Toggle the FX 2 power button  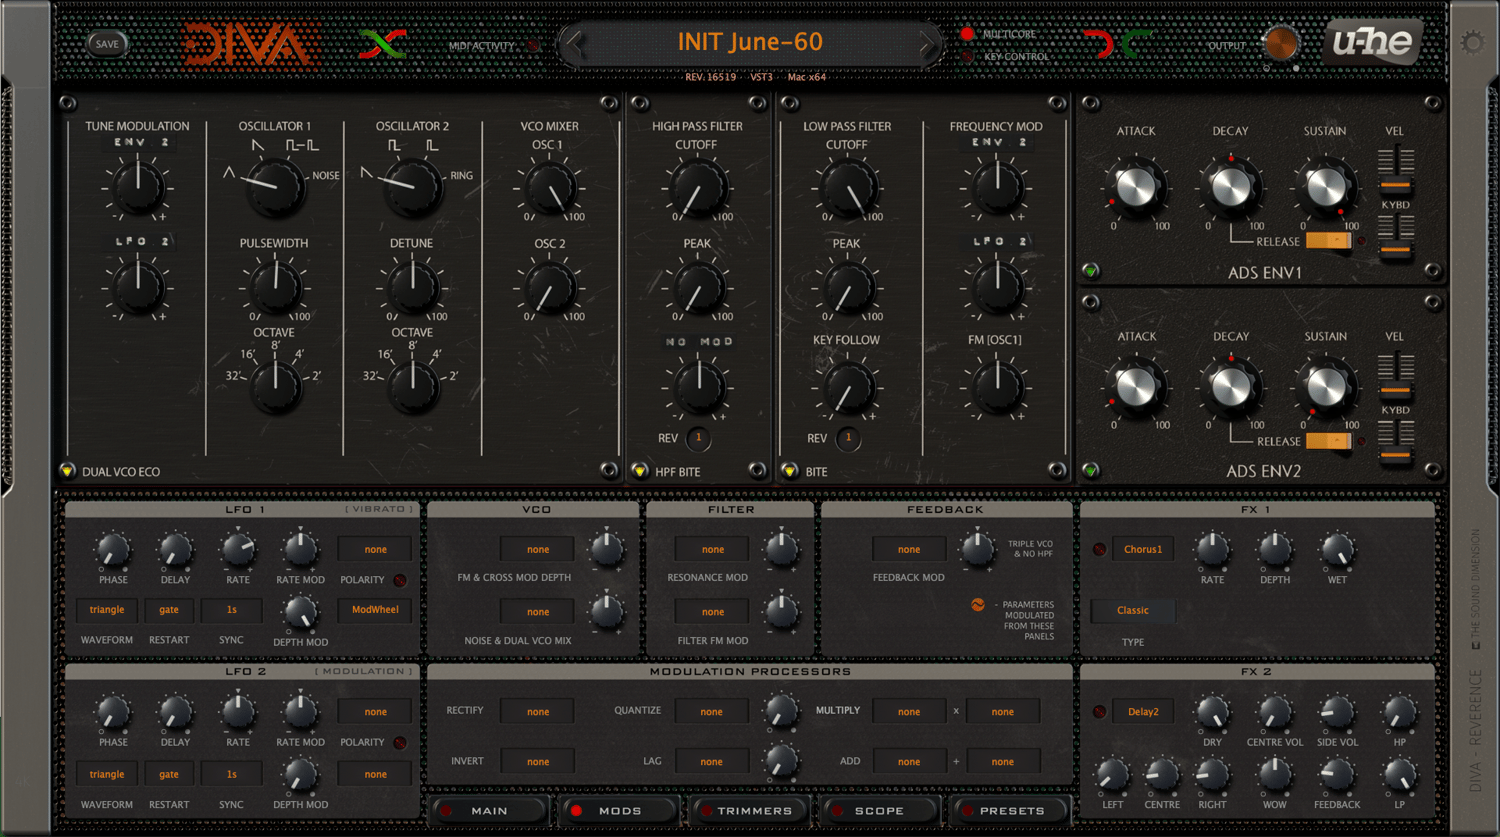[x=1099, y=712]
